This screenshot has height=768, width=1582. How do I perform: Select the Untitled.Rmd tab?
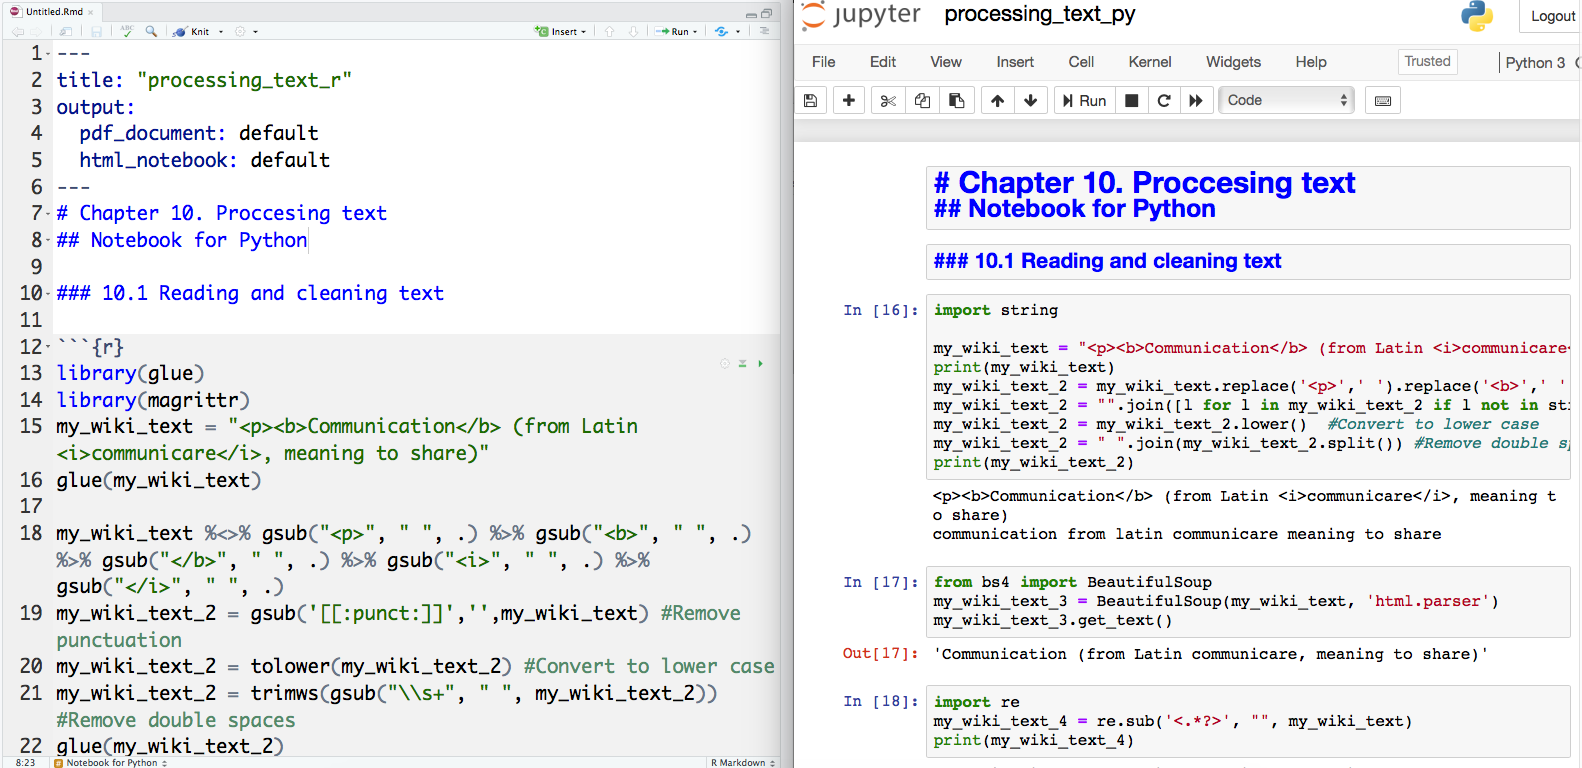click(x=54, y=12)
